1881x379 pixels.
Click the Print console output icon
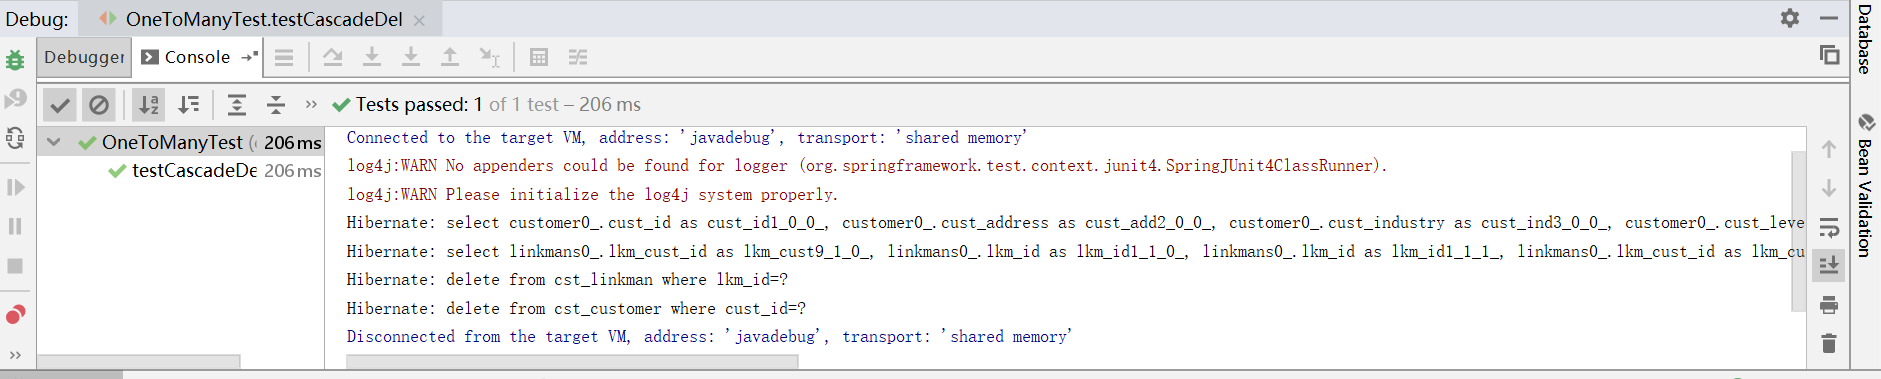(x=1829, y=305)
